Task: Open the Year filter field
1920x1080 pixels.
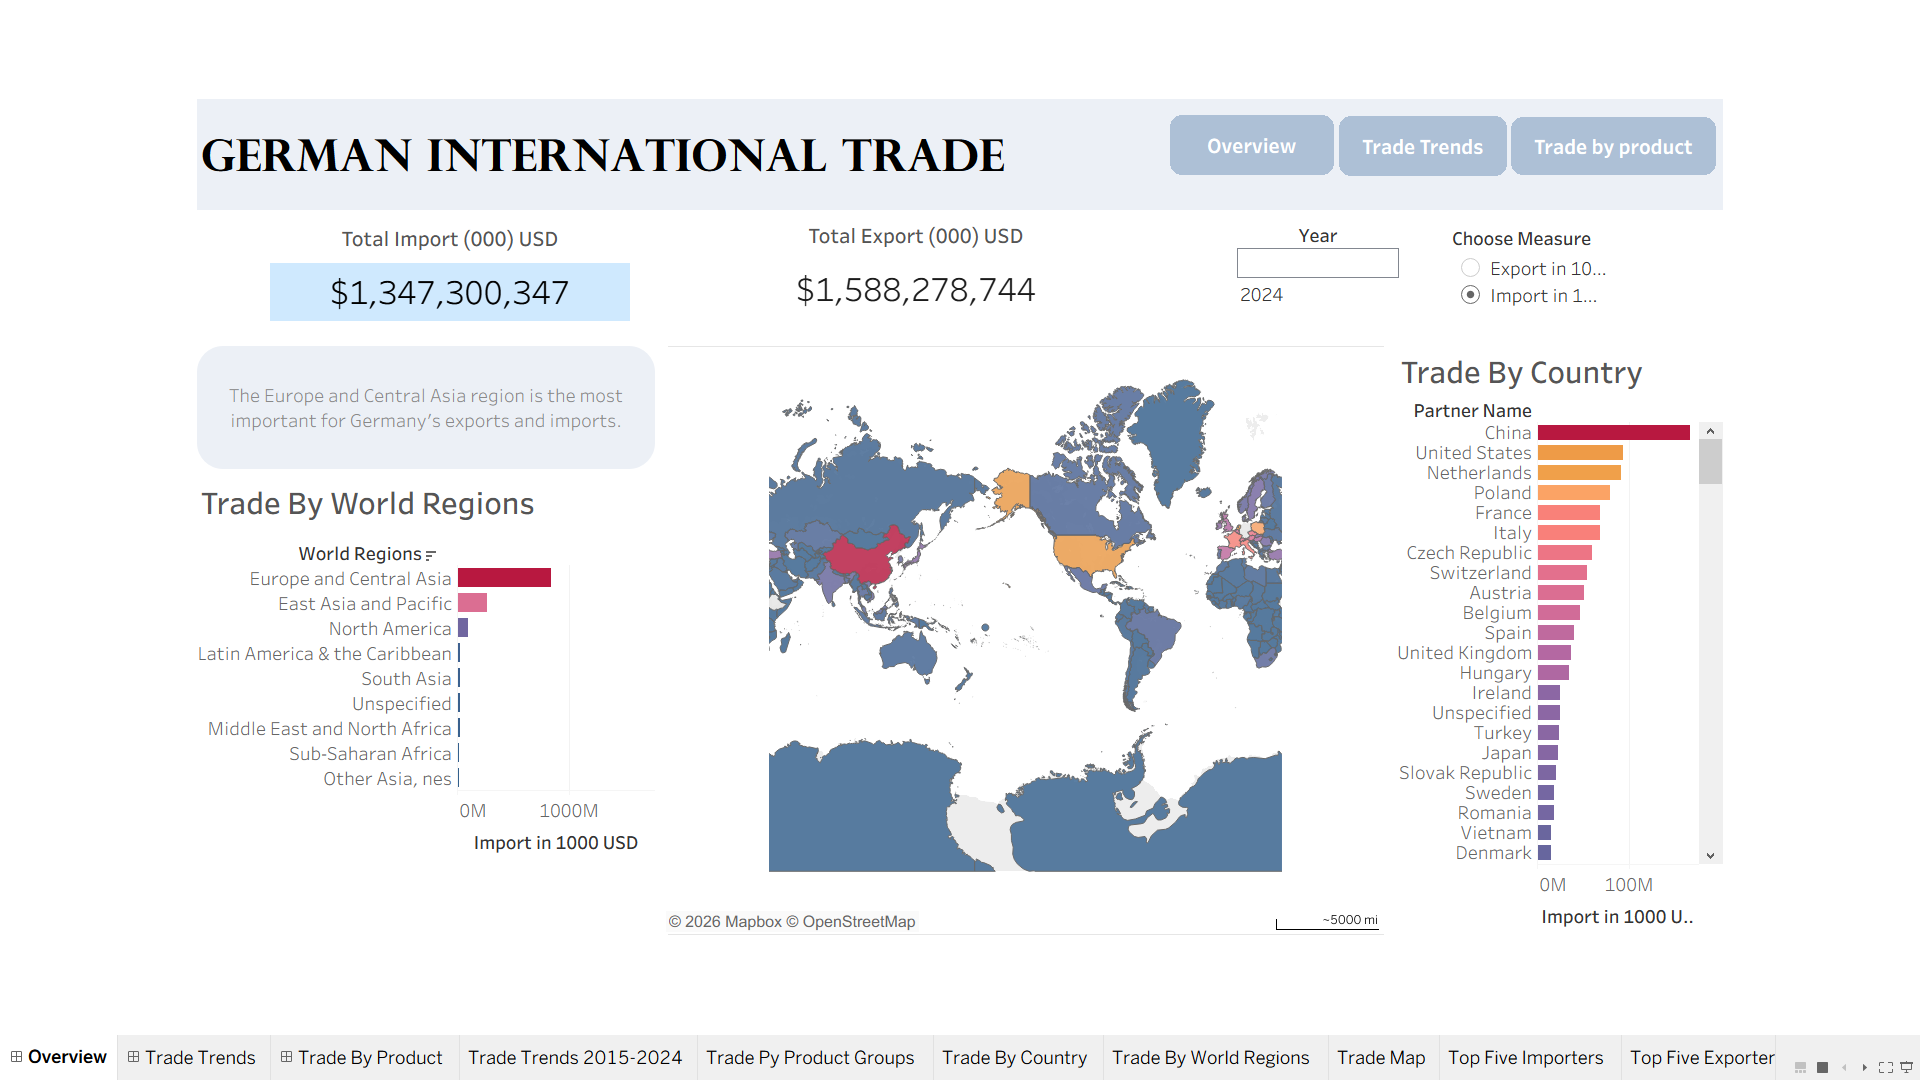Action: coord(1317,263)
